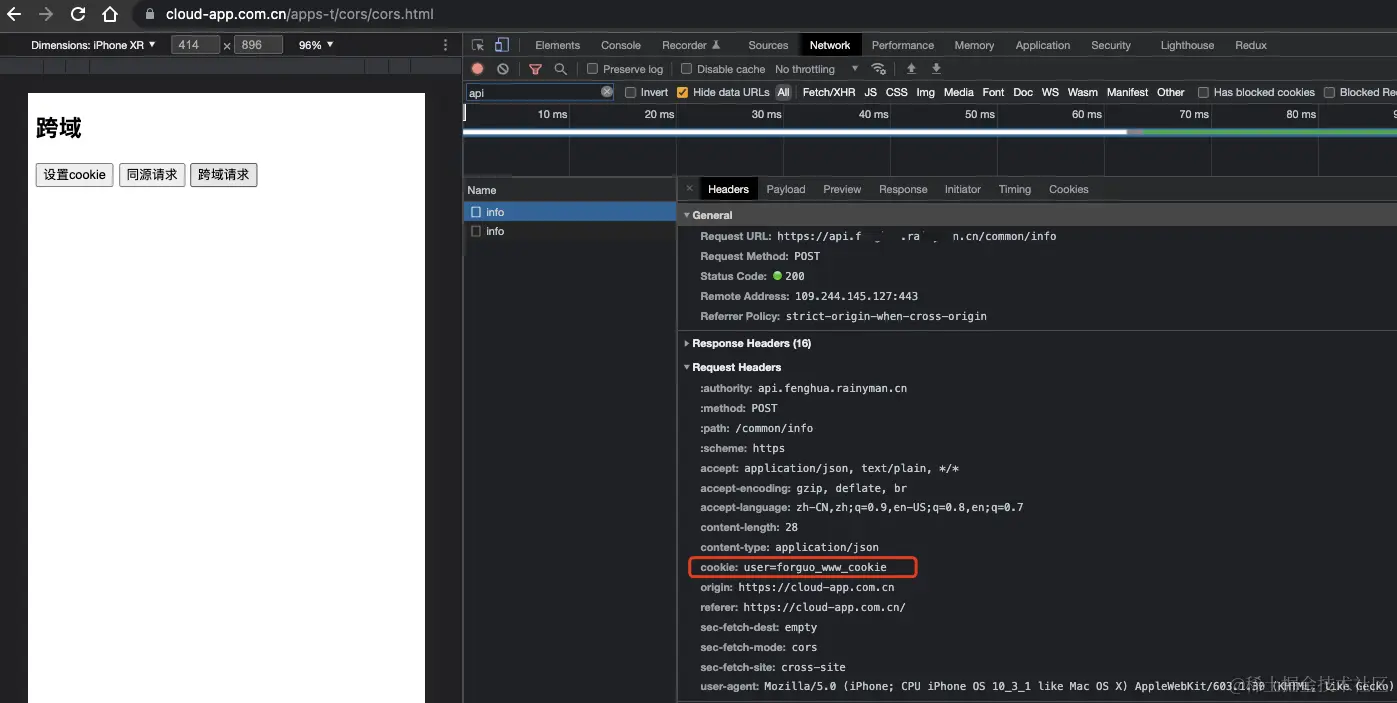Switch to the Elements panel
Image resolution: width=1397 pixels, height=703 pixels.
coord(557,45)
